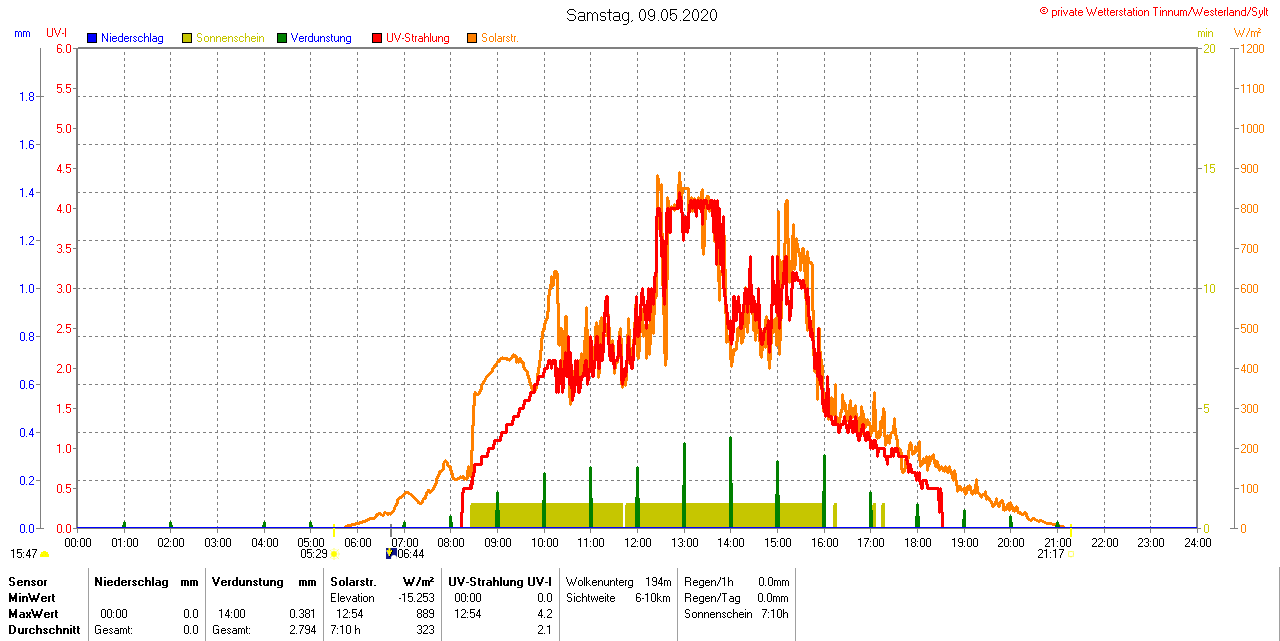Click the 05:29 sunrise time text
The width and height of the screenshot is (1280, 641).
(314, 553)
